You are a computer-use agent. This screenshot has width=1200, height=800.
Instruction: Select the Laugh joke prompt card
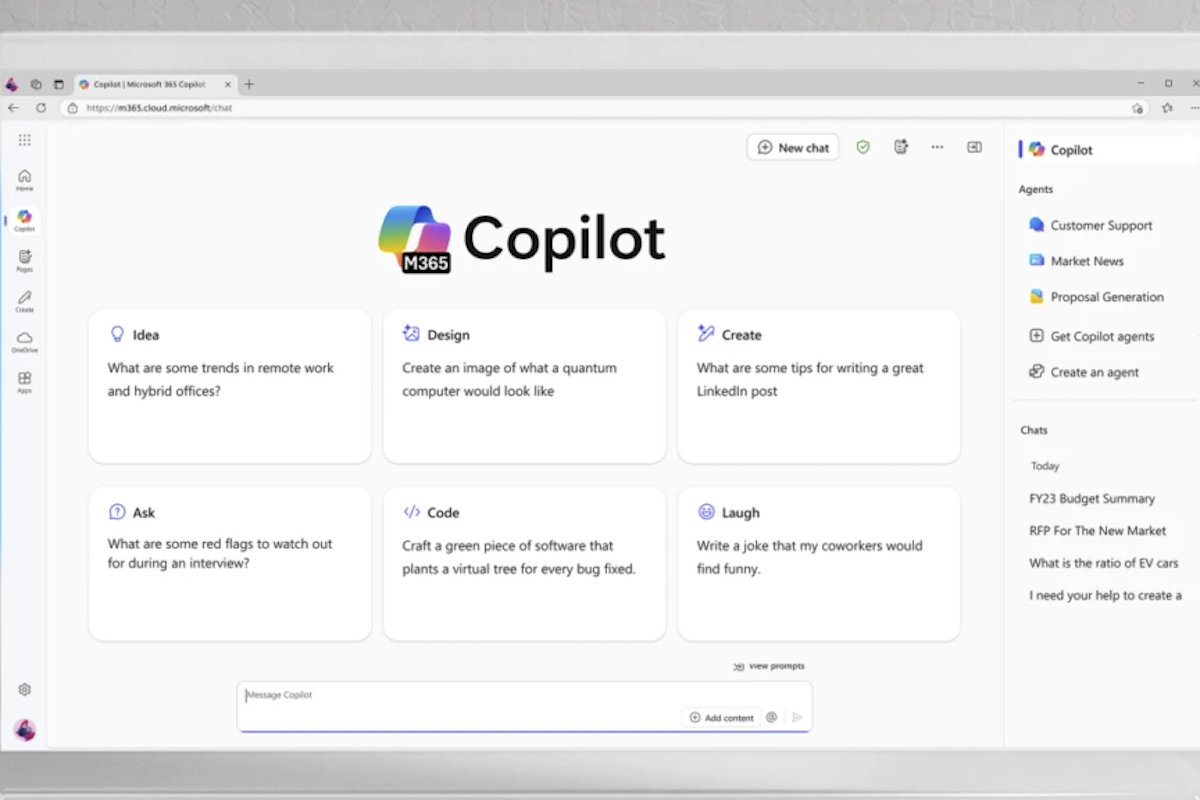[x=819, y=564]
